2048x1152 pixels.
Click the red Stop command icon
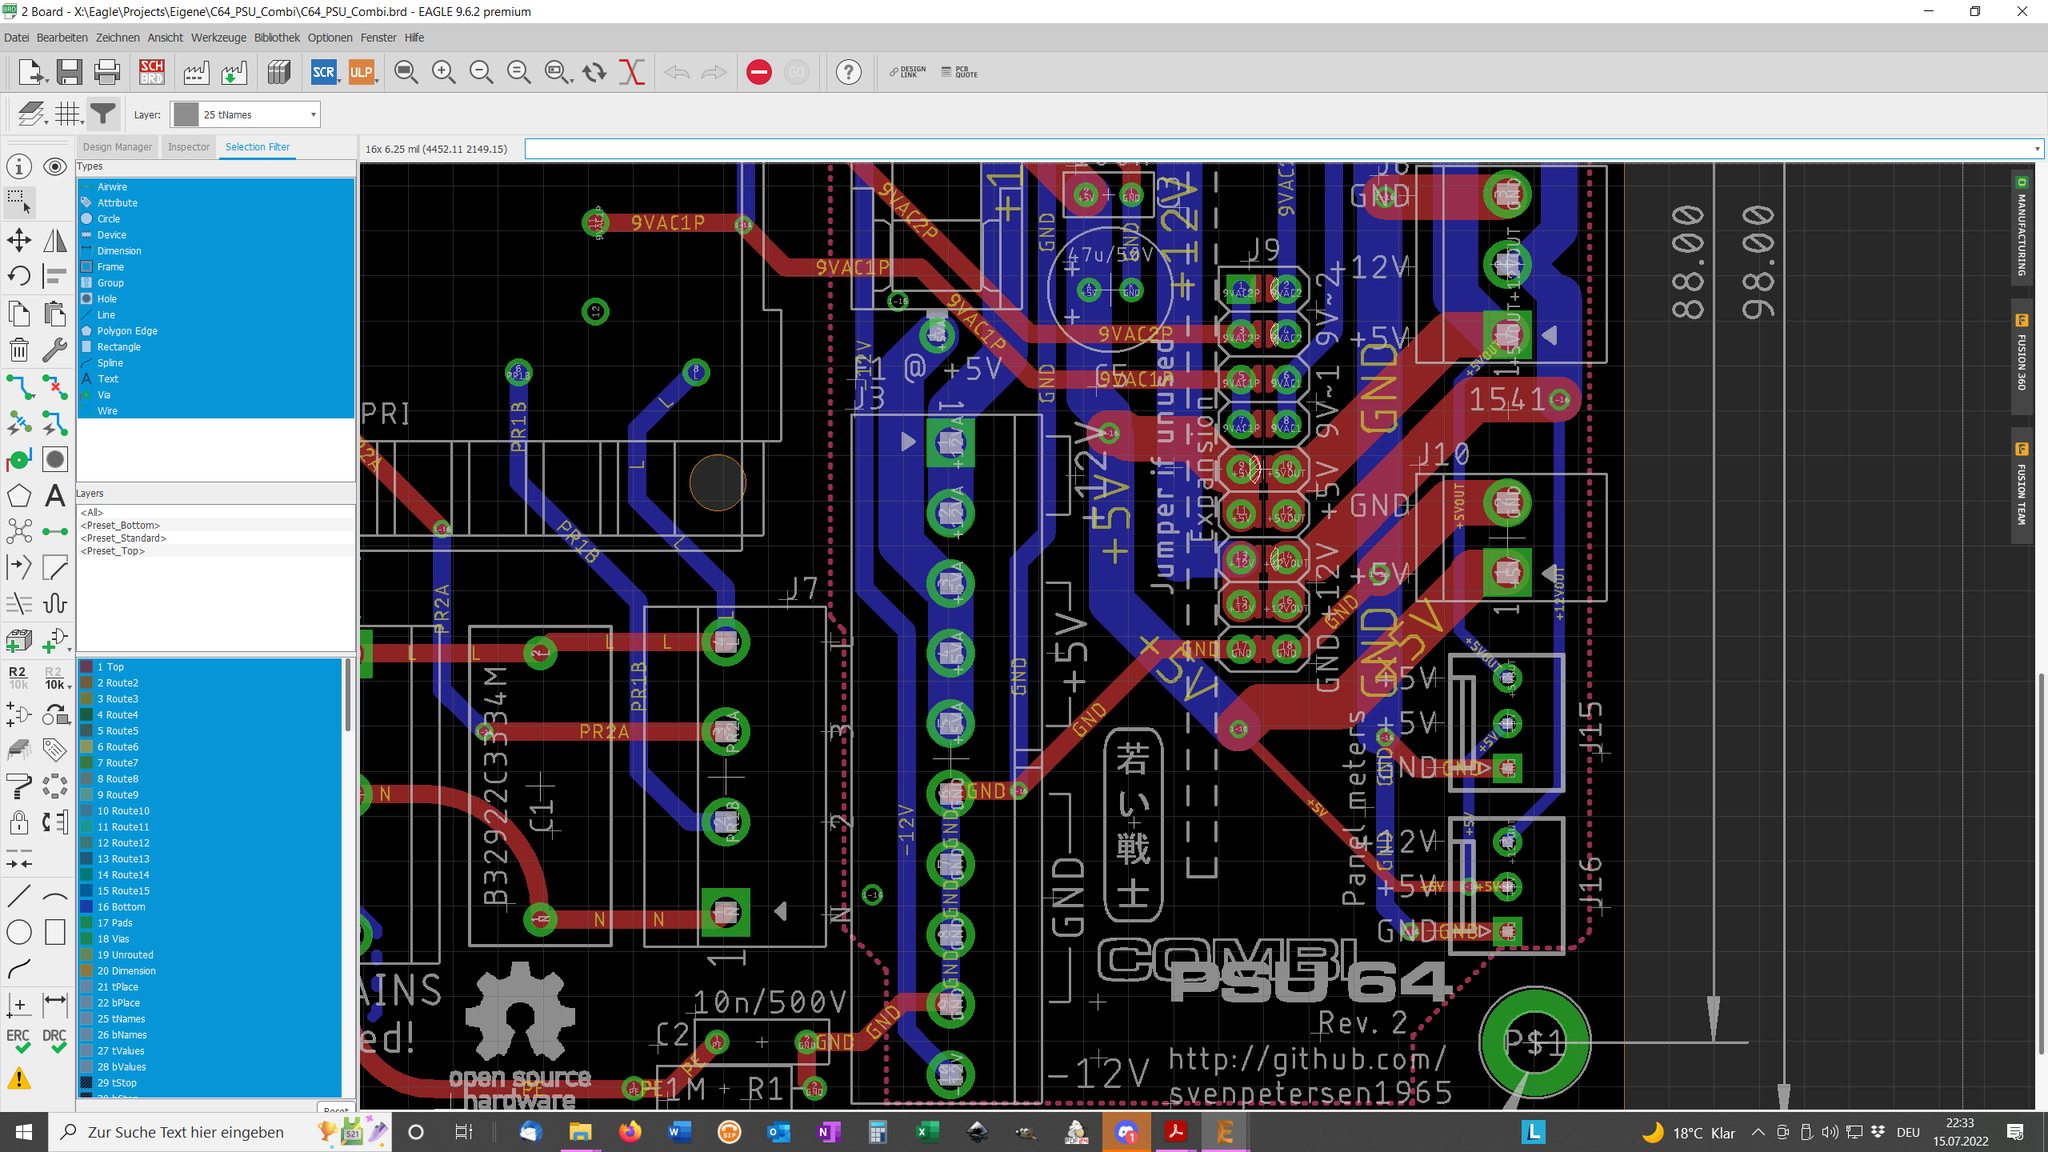click(759, 72)
